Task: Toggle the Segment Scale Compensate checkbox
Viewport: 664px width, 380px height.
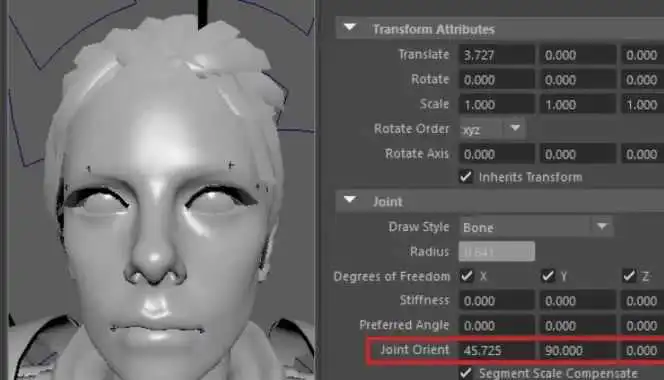Action: point(466,373)
